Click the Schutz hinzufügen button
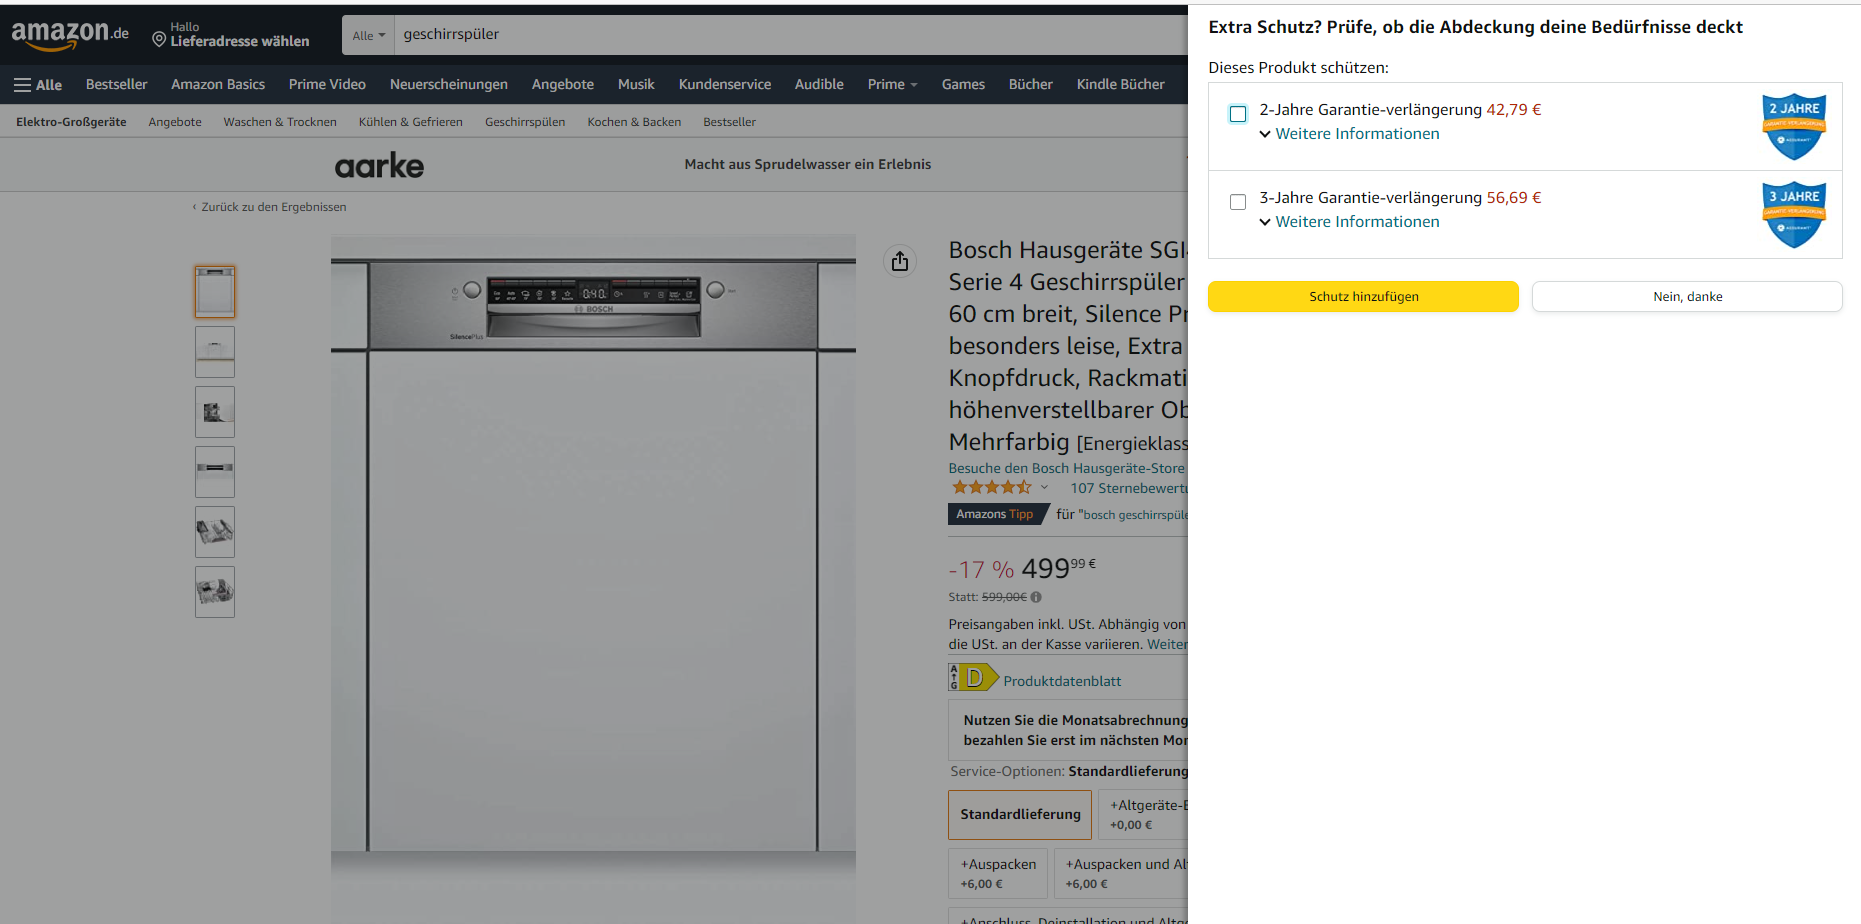The height and width of the screenshot is (924, 1861). click(1363, 296)
